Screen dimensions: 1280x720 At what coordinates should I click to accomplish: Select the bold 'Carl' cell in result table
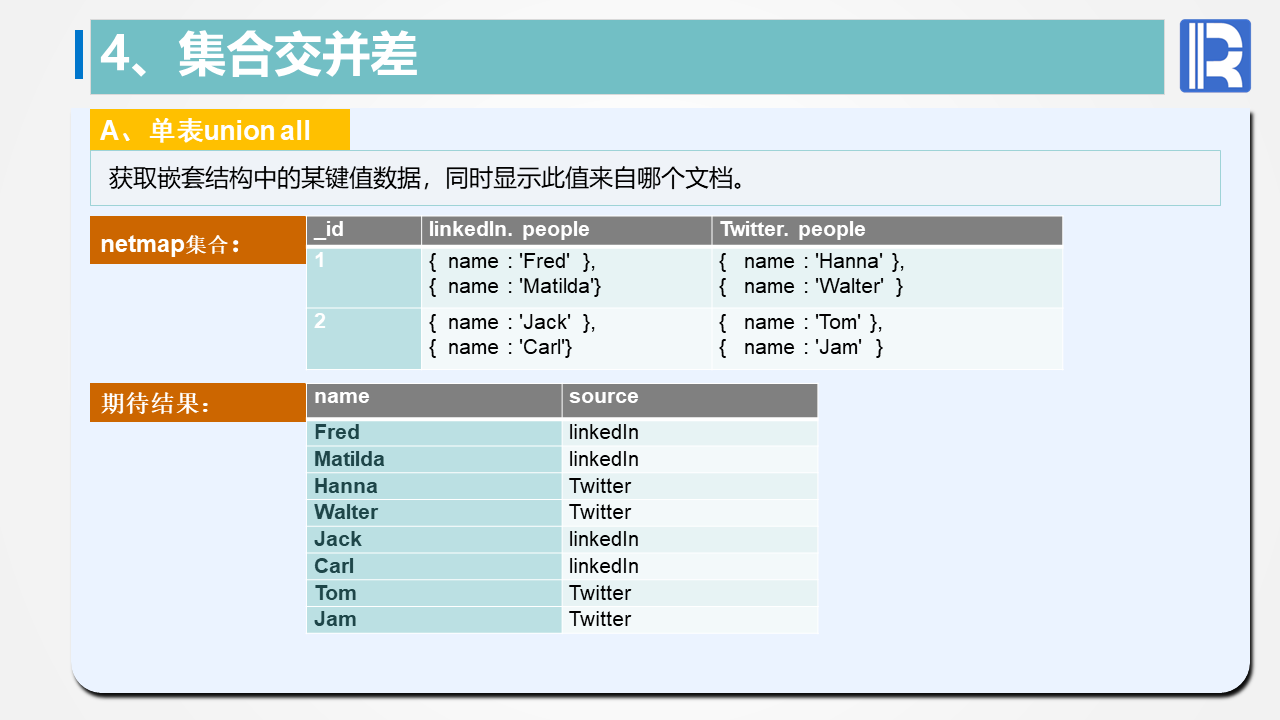[x=434, y=566]
